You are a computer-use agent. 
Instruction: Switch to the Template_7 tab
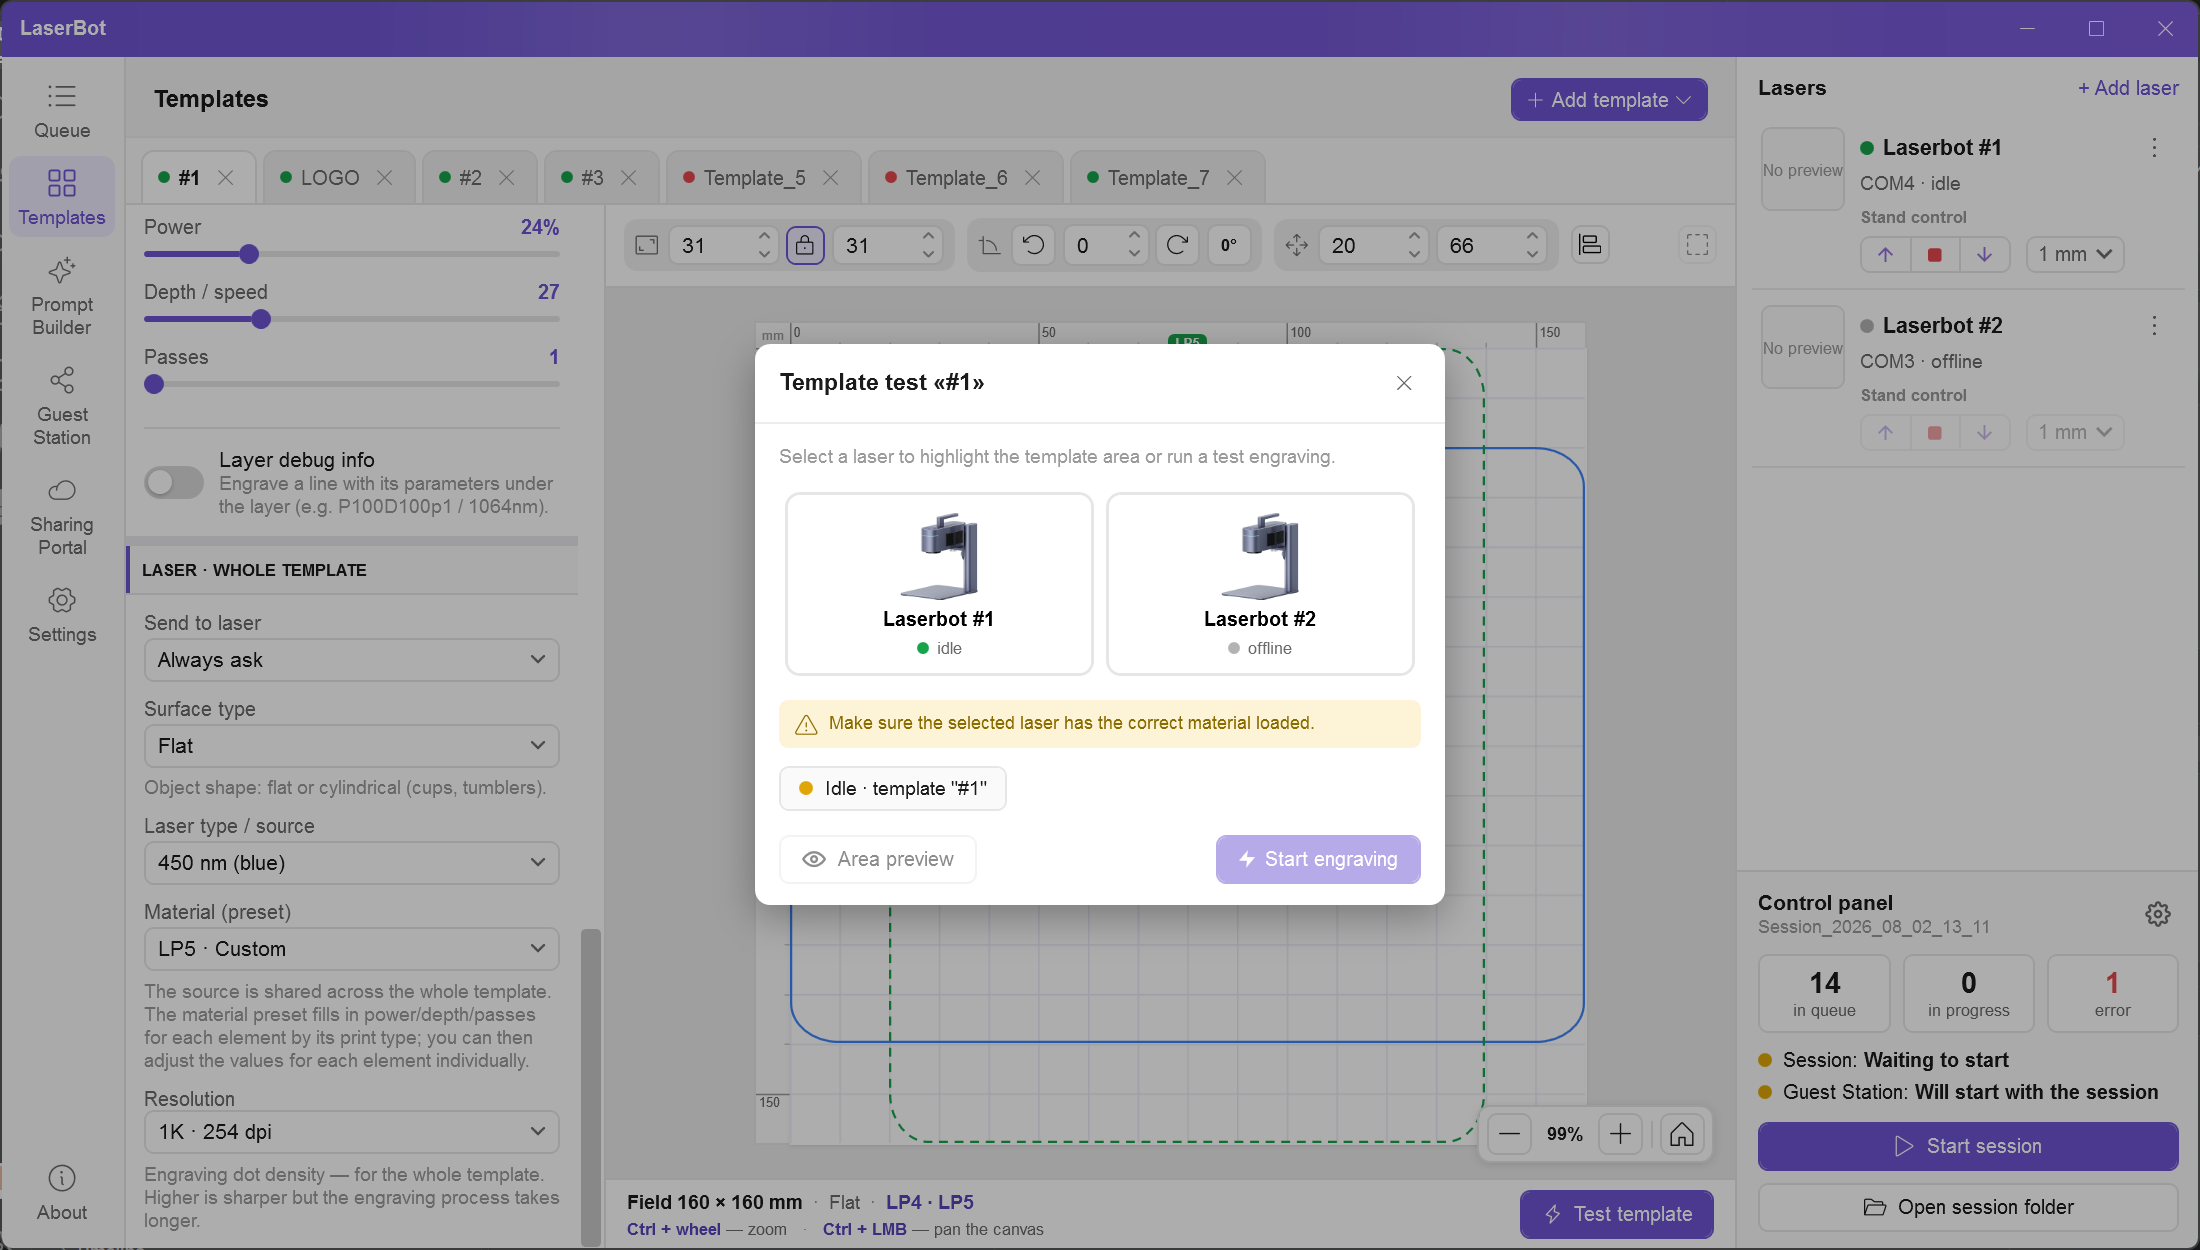point(1166,178)
